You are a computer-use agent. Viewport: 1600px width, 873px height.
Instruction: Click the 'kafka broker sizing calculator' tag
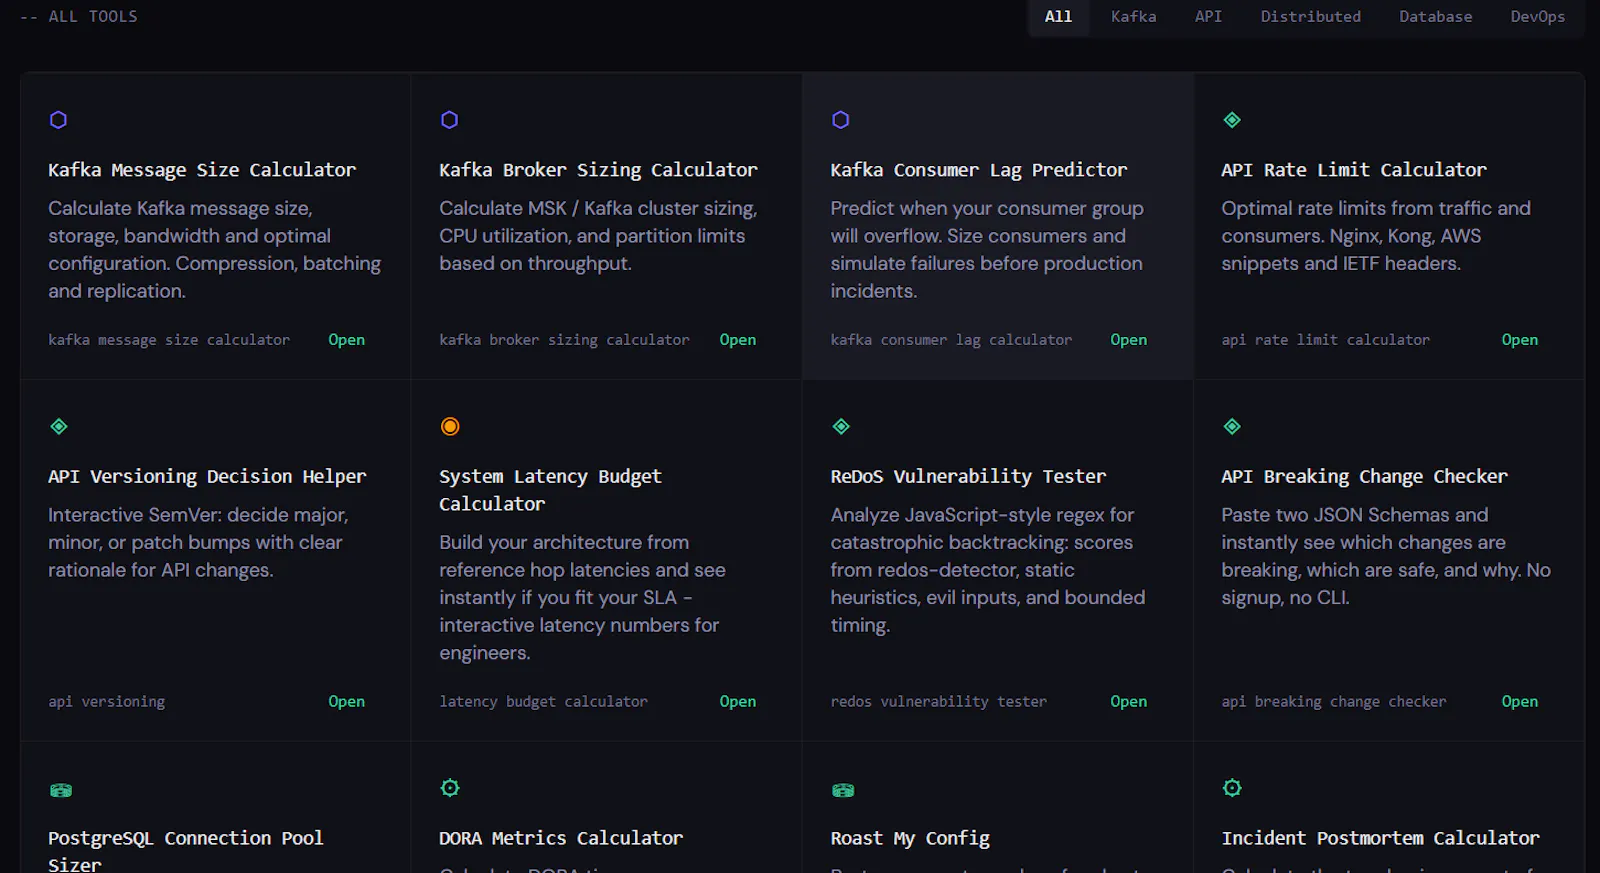[564, 340]
